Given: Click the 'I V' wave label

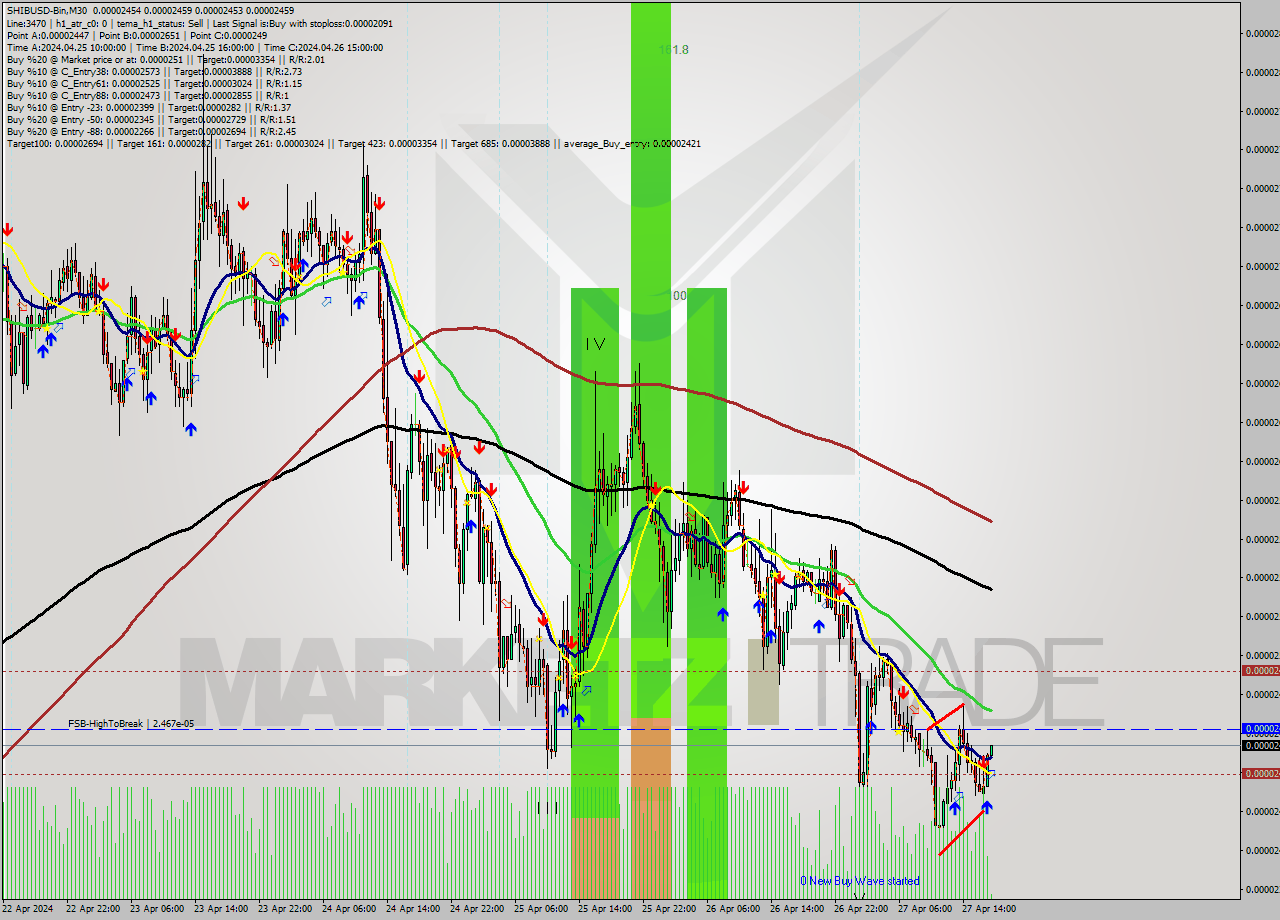Looking at the screenshot, I should (595, 343).
